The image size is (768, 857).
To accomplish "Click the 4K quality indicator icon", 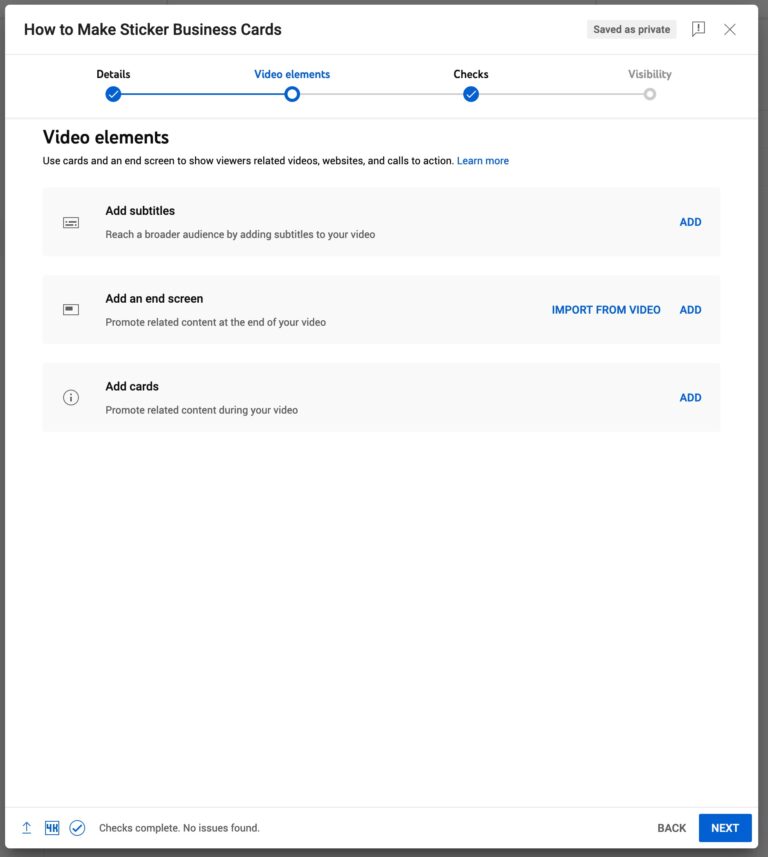I will [51, 827].
